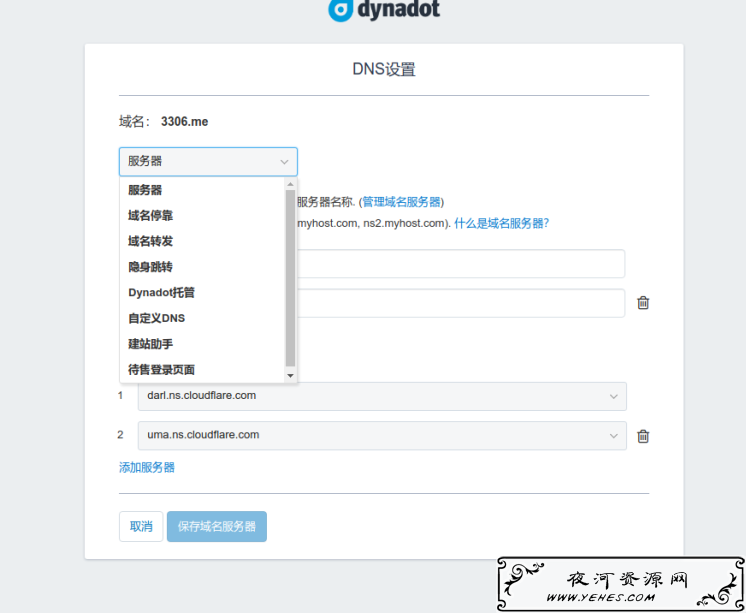Choose the 建站助手 option

(x=202, y=344)
